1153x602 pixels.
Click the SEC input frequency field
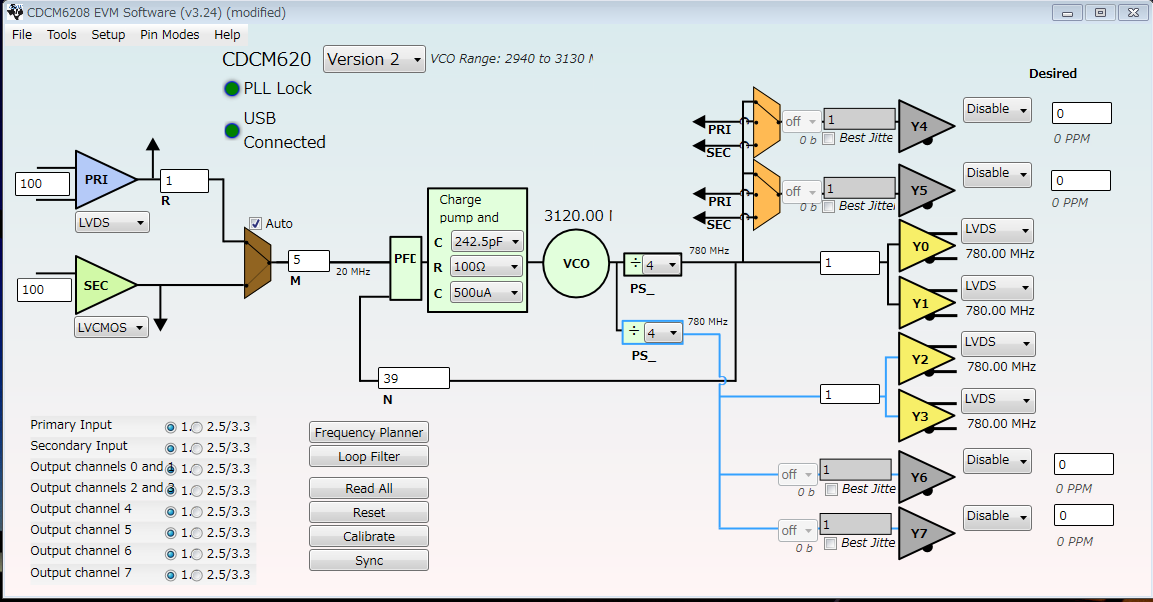(45, 290)
